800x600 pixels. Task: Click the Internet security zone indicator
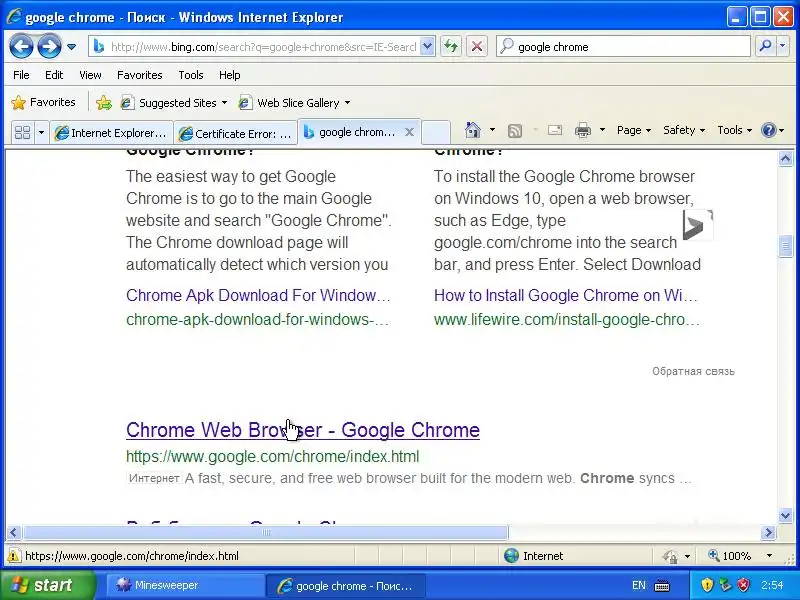click(534, 556)
